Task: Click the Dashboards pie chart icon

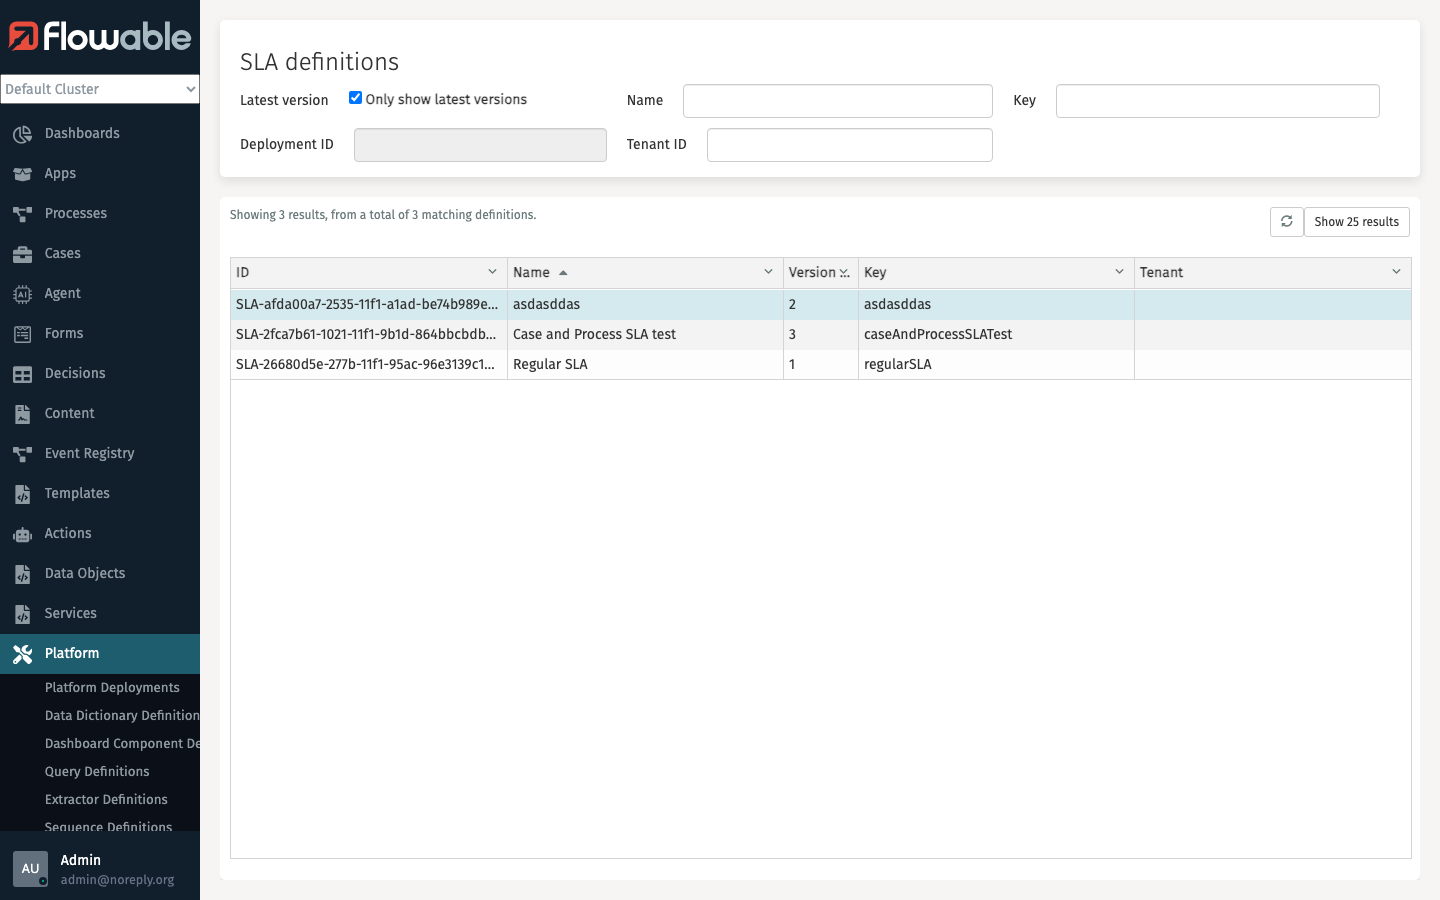Action: (x=22, y=134)
